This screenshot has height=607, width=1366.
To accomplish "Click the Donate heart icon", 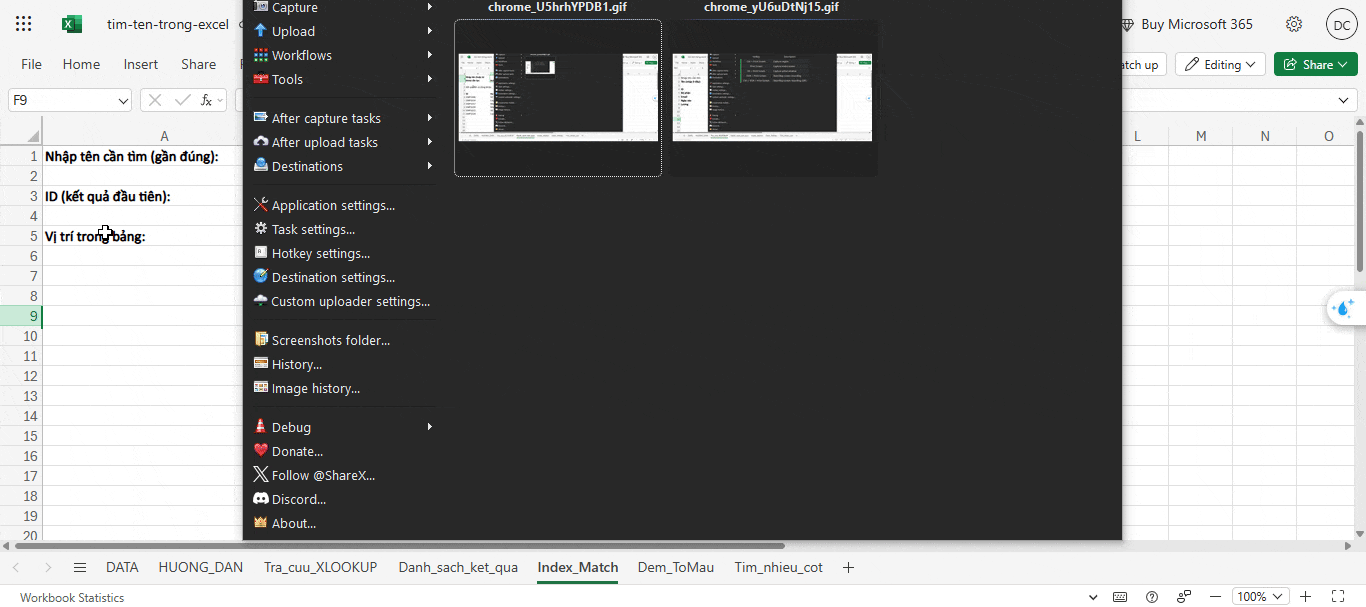I will pos(261,451).
